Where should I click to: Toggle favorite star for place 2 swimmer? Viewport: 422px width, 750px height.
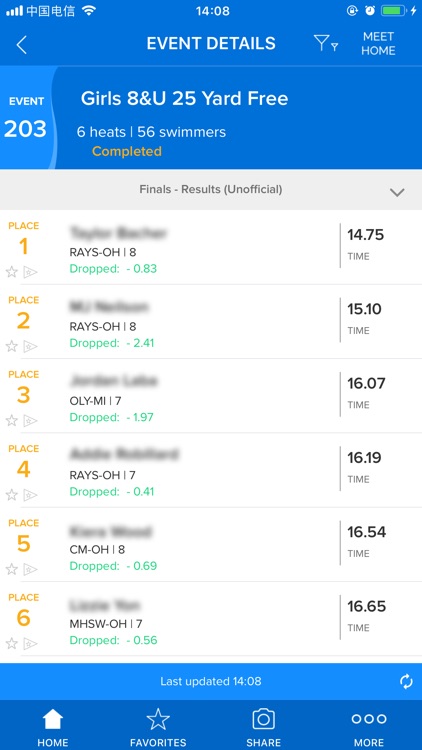11,346
